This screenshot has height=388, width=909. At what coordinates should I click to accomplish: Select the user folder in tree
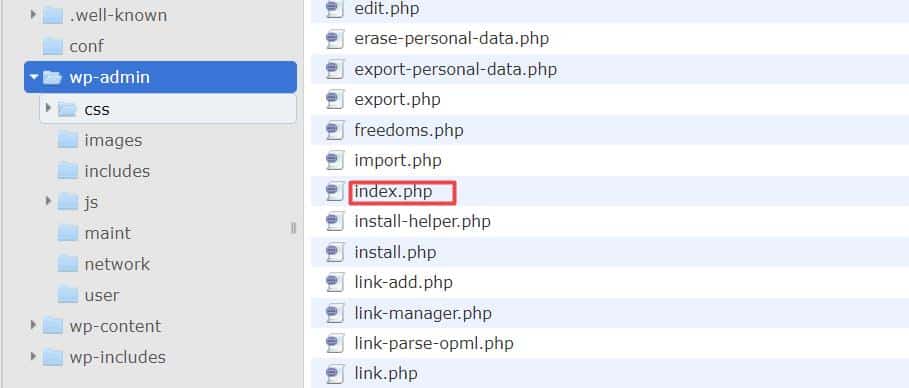[x=101, y=295]
